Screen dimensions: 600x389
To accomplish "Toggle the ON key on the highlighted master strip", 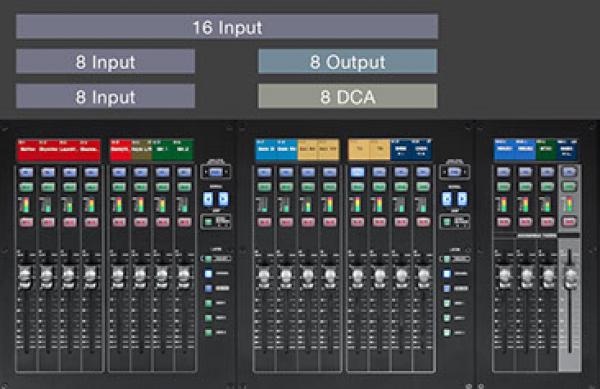I will click(569, 221).
